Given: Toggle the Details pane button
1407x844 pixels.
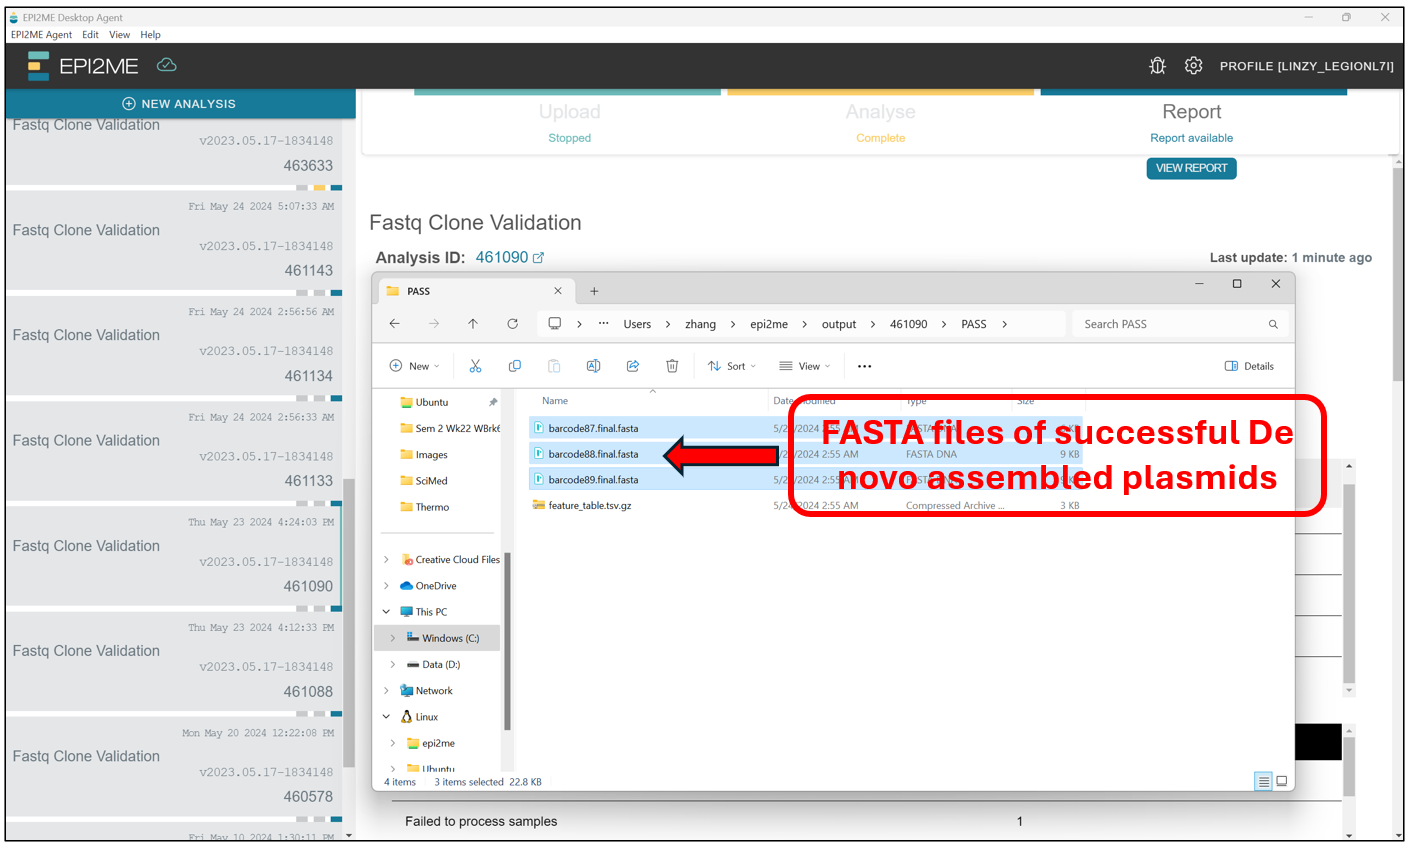Looking at the screenshot, I should (1249, 366).
